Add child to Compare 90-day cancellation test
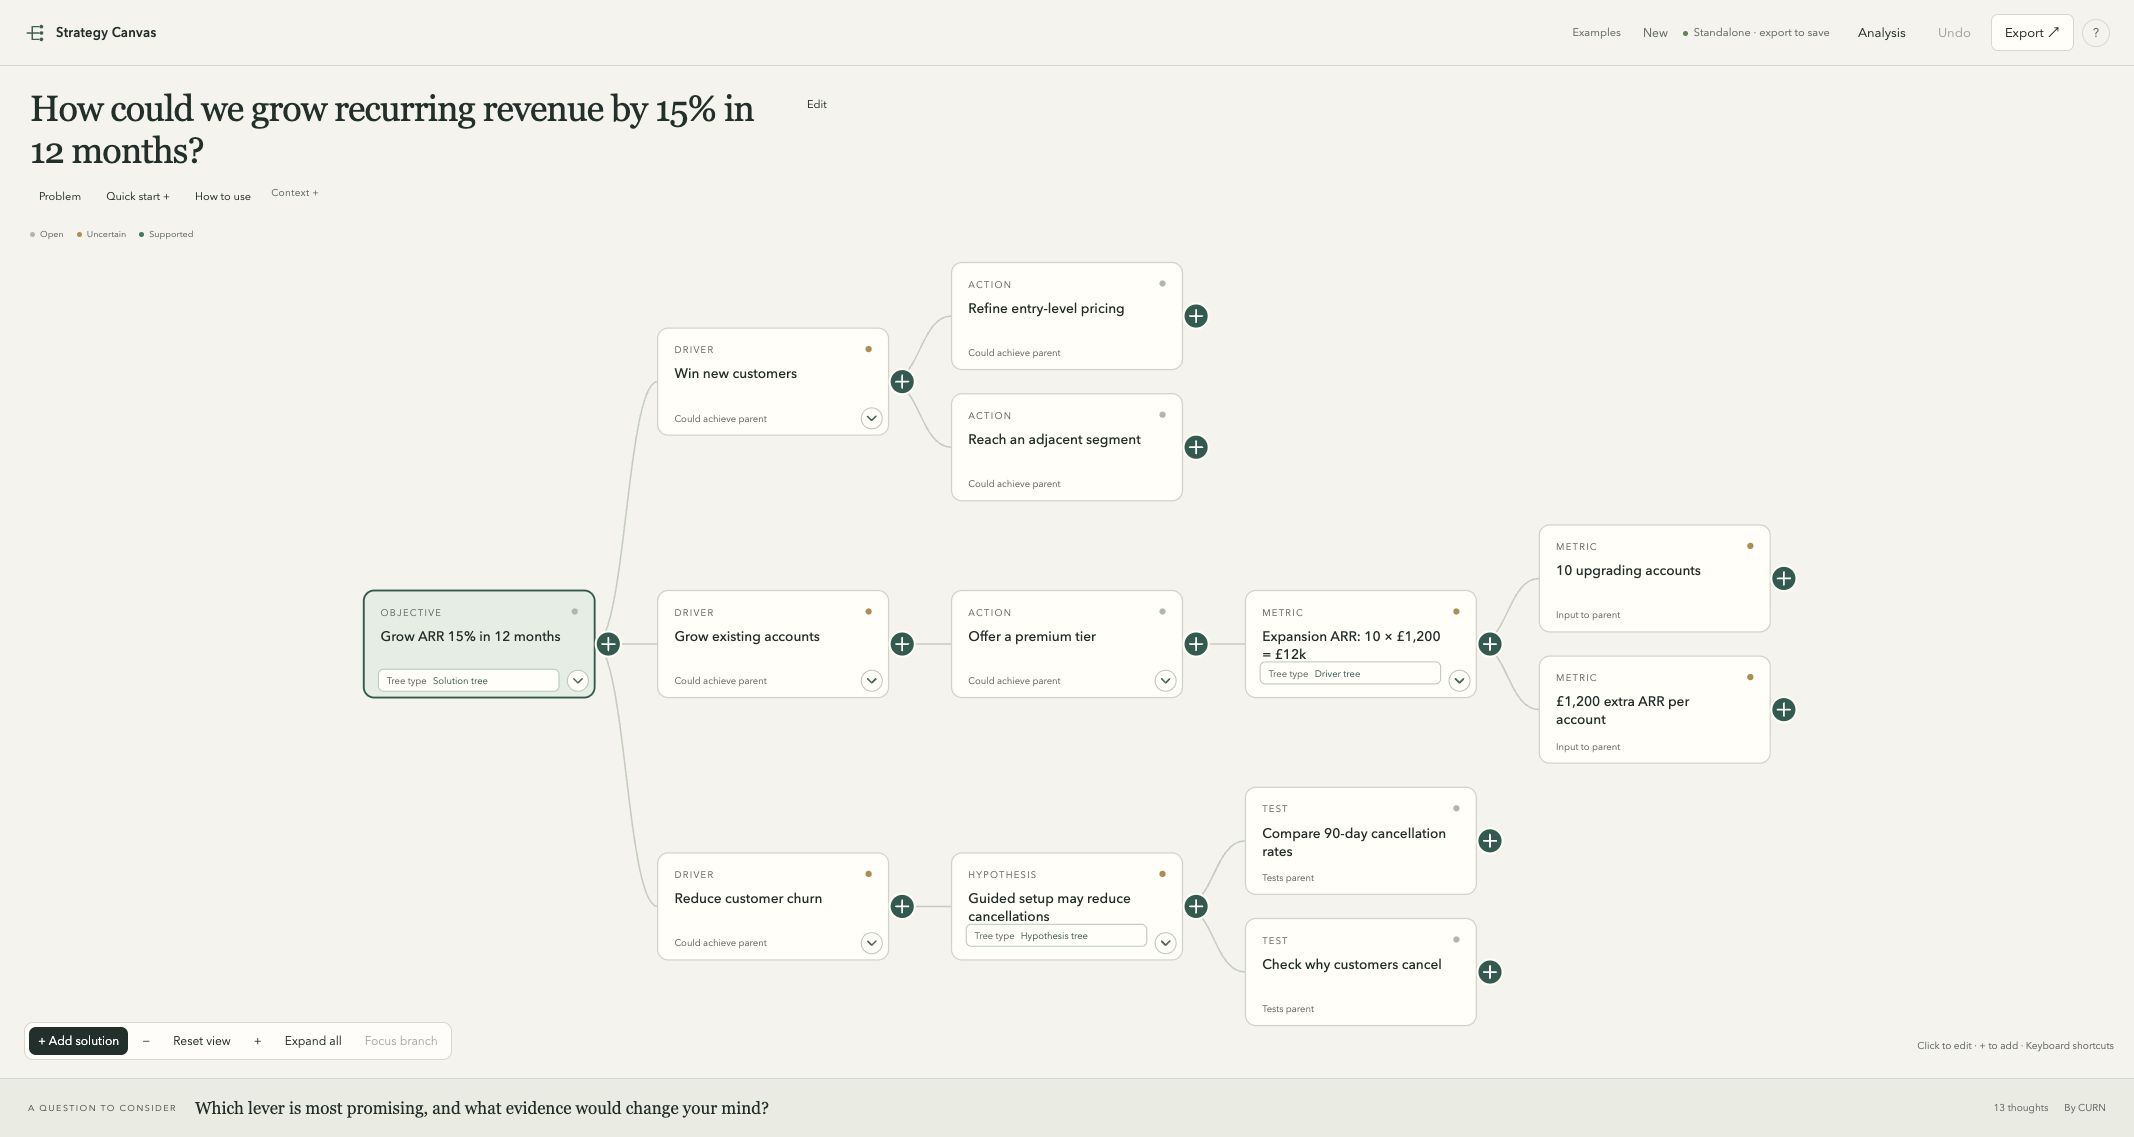This screenshot has width=2134, height=1137. tap(1490, 841)
